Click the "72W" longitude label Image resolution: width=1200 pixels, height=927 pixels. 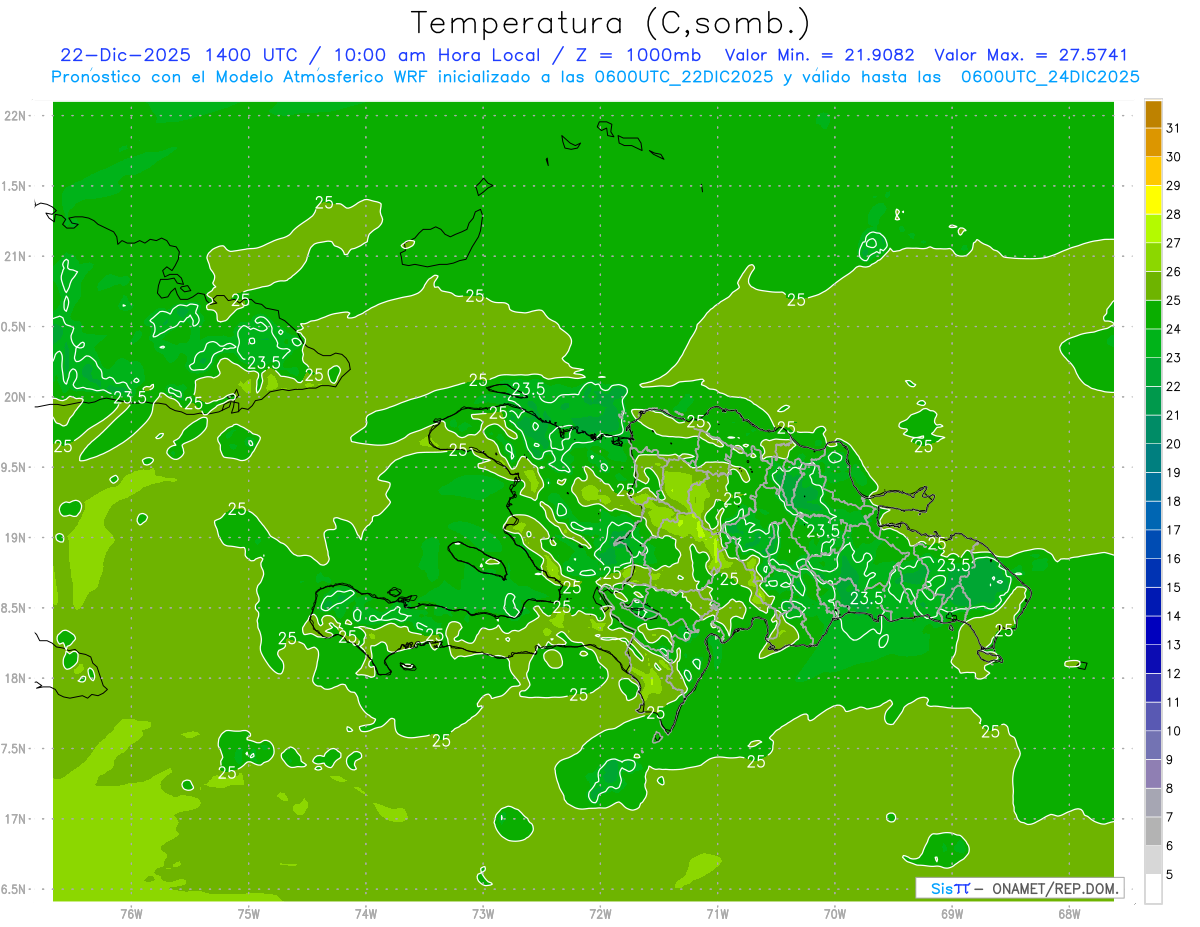pyautogui.click(x=600, y=914)
